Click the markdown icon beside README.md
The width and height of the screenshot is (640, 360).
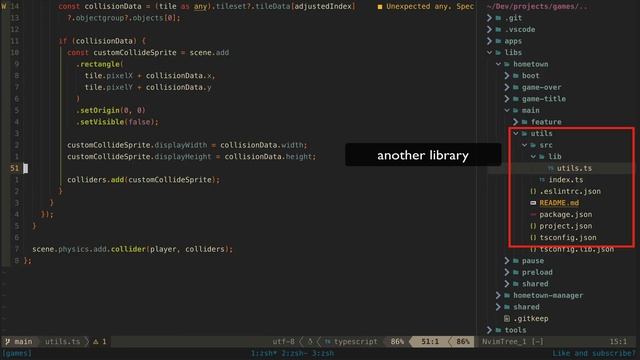(x=533, y=202)
